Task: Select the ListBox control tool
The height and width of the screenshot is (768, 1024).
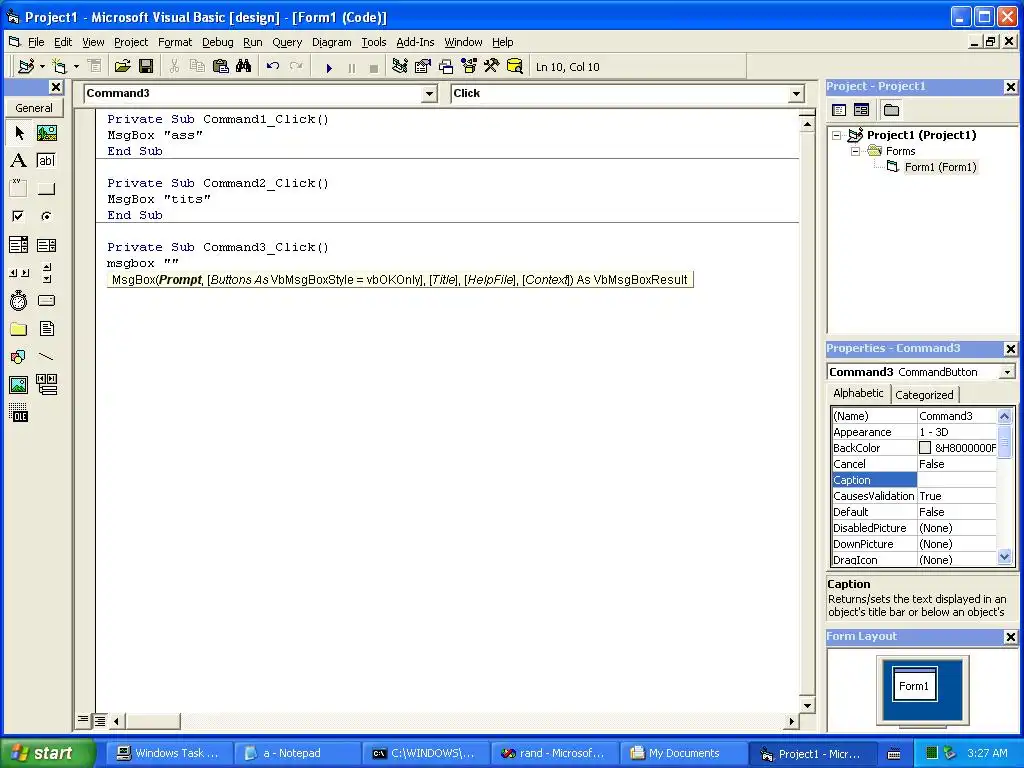Action: 46,245
